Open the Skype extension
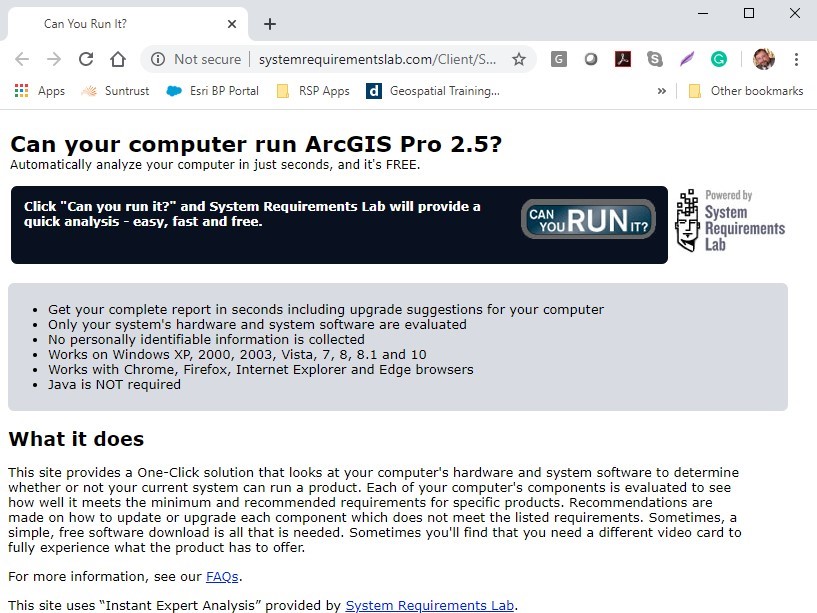Image resolution: width=817 pixels, height=613 pixels. coord(654,59)
